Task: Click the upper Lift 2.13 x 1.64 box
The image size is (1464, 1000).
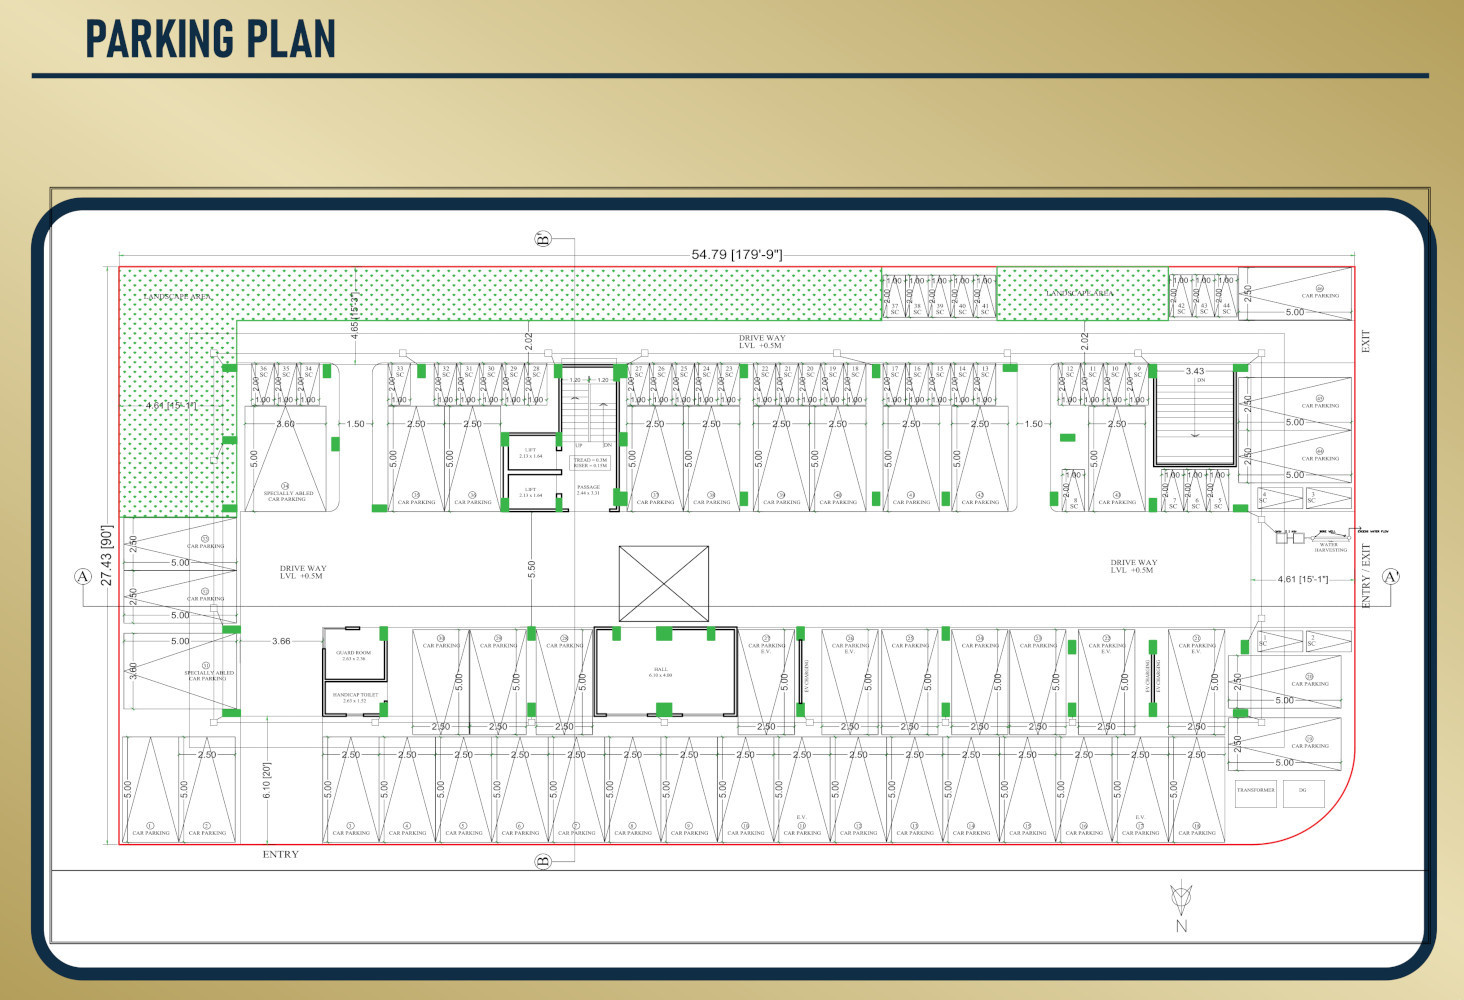Action: click(x=530, y=453)
